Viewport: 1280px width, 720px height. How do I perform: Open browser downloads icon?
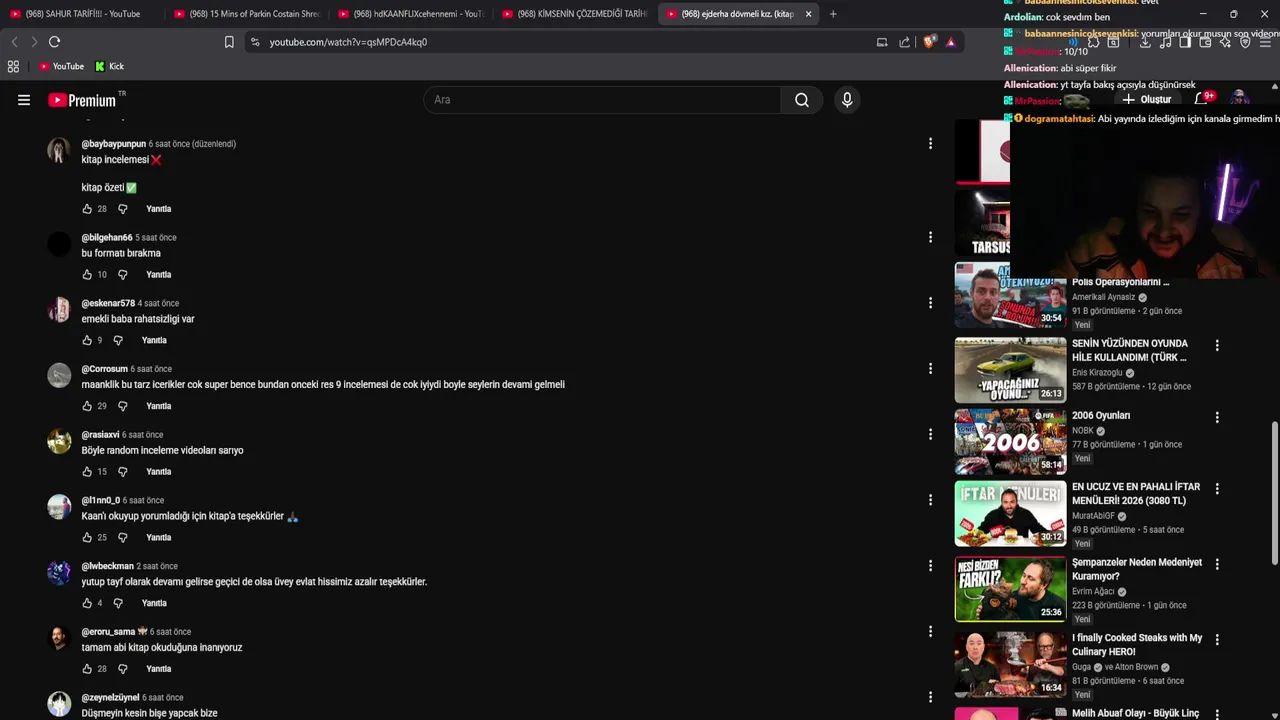[1145, 42]
